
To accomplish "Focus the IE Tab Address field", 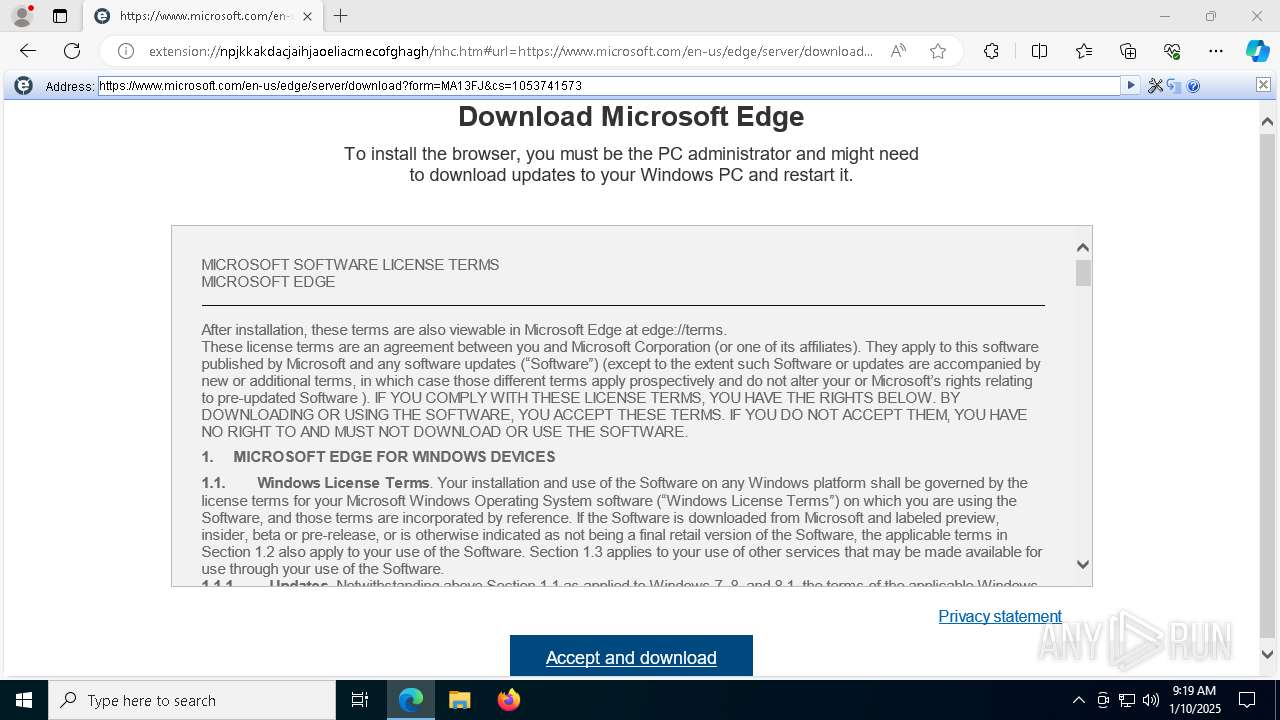I will point(609,86).
